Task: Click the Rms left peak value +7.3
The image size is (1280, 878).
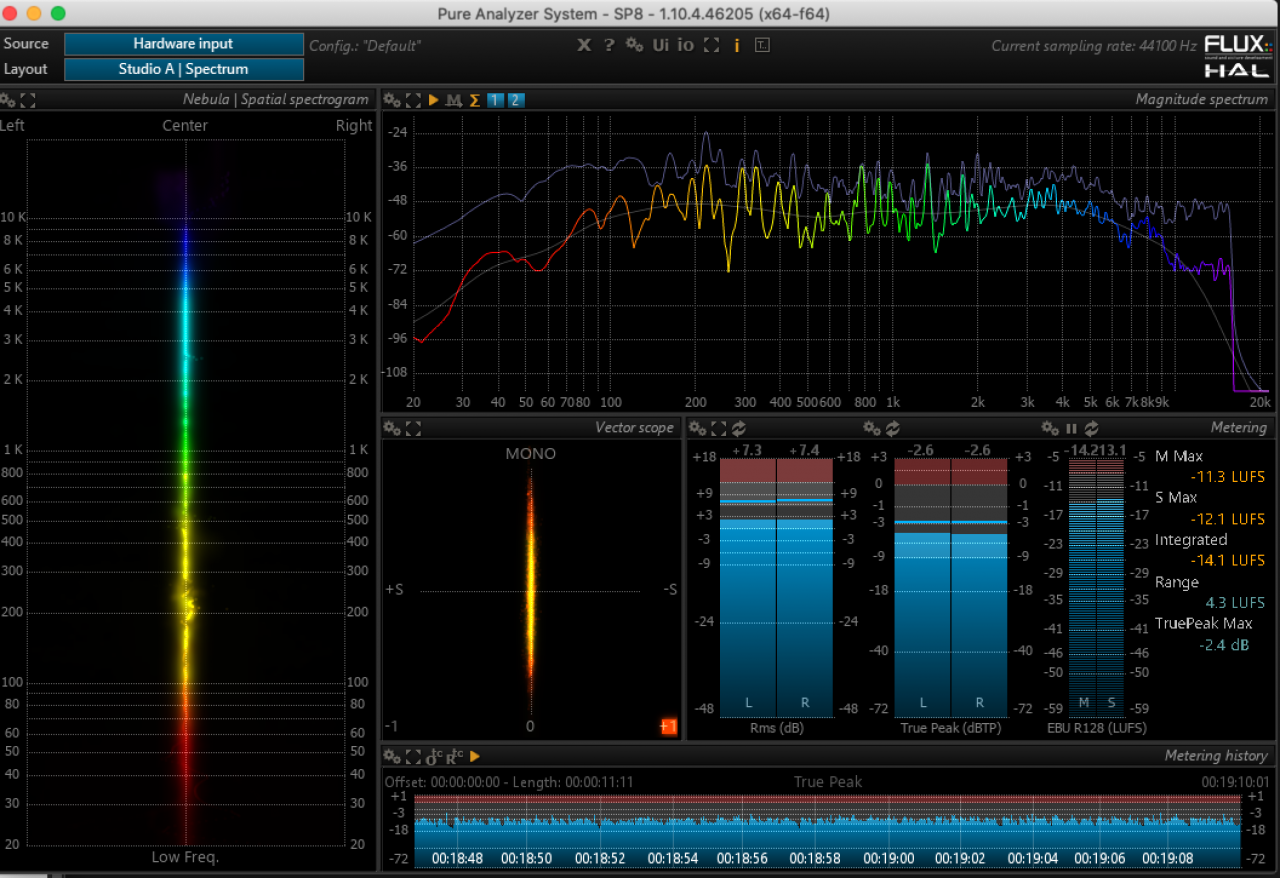Action: (746, 451)
